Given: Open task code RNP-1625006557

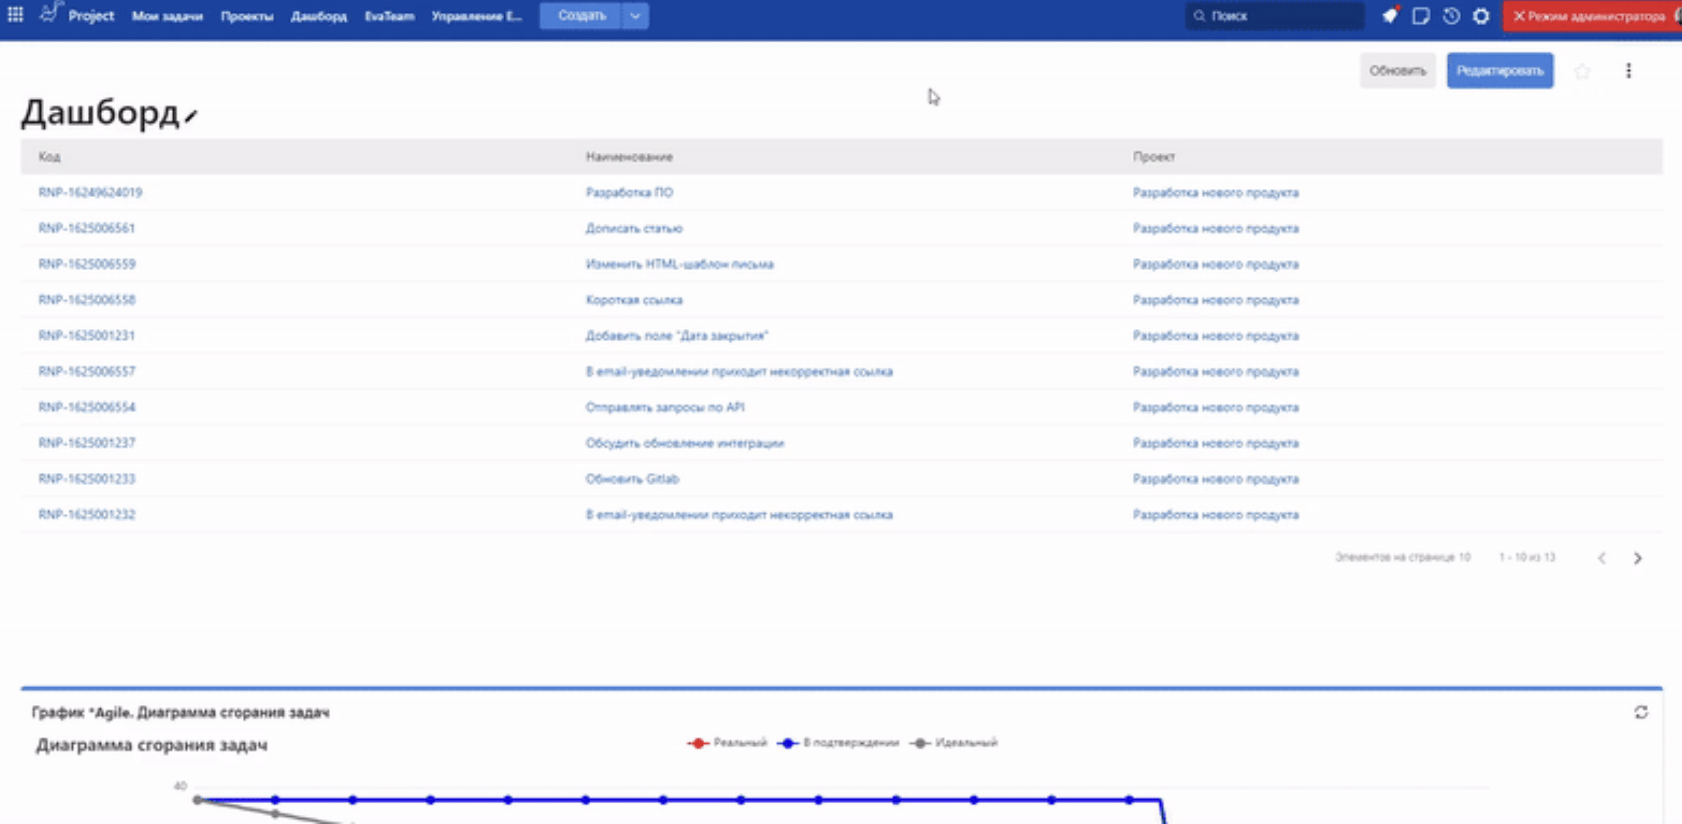Looking at the screenshot, I should (x=87, y=372).
